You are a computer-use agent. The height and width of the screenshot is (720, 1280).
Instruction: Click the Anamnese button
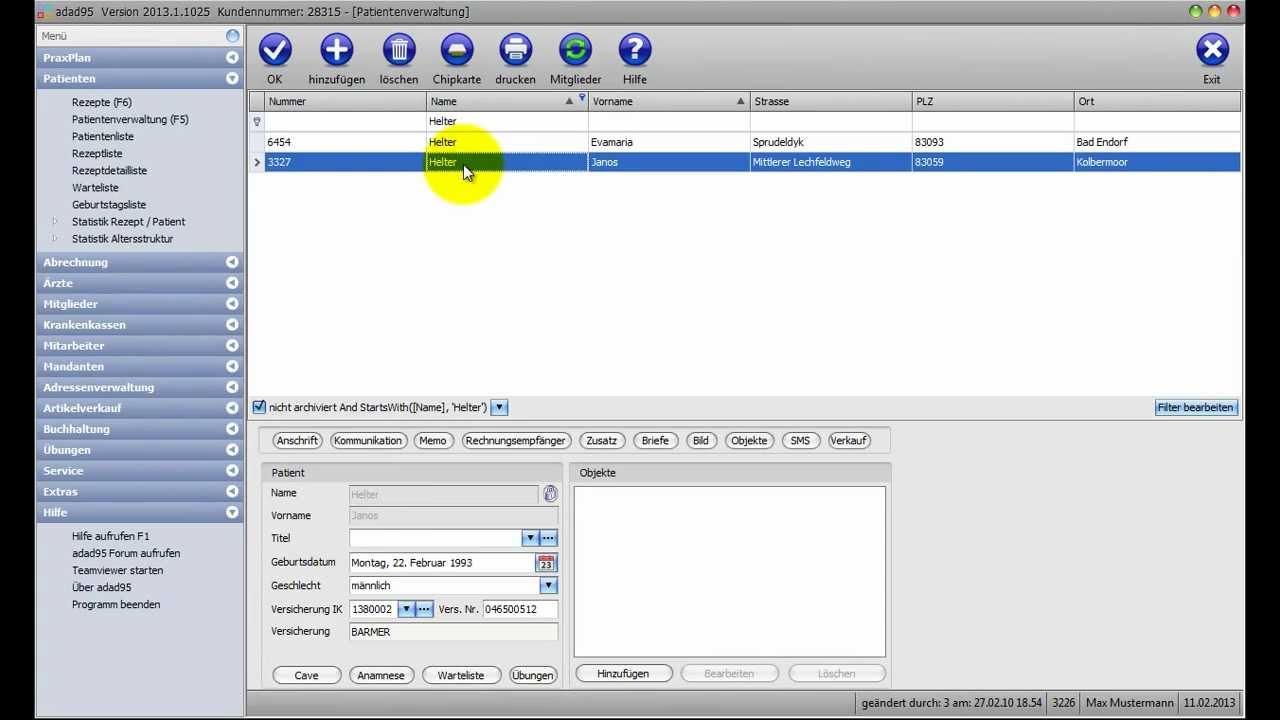pyautogui.click(x=381, y=675)
